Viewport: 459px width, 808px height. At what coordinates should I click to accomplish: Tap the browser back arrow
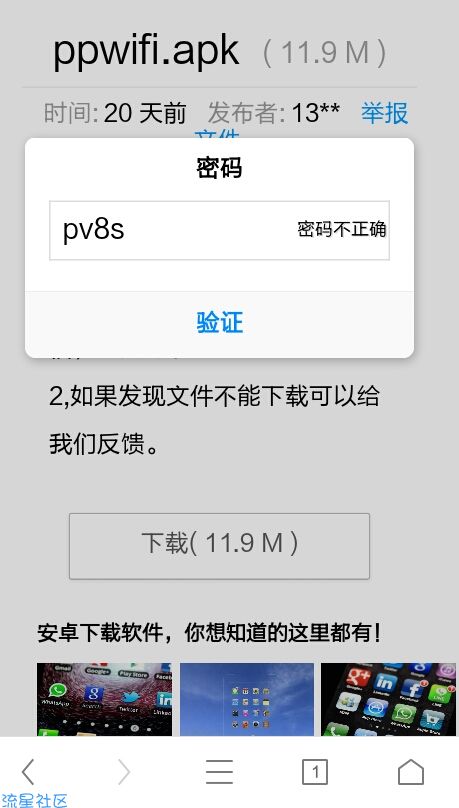tap(28, 772)
